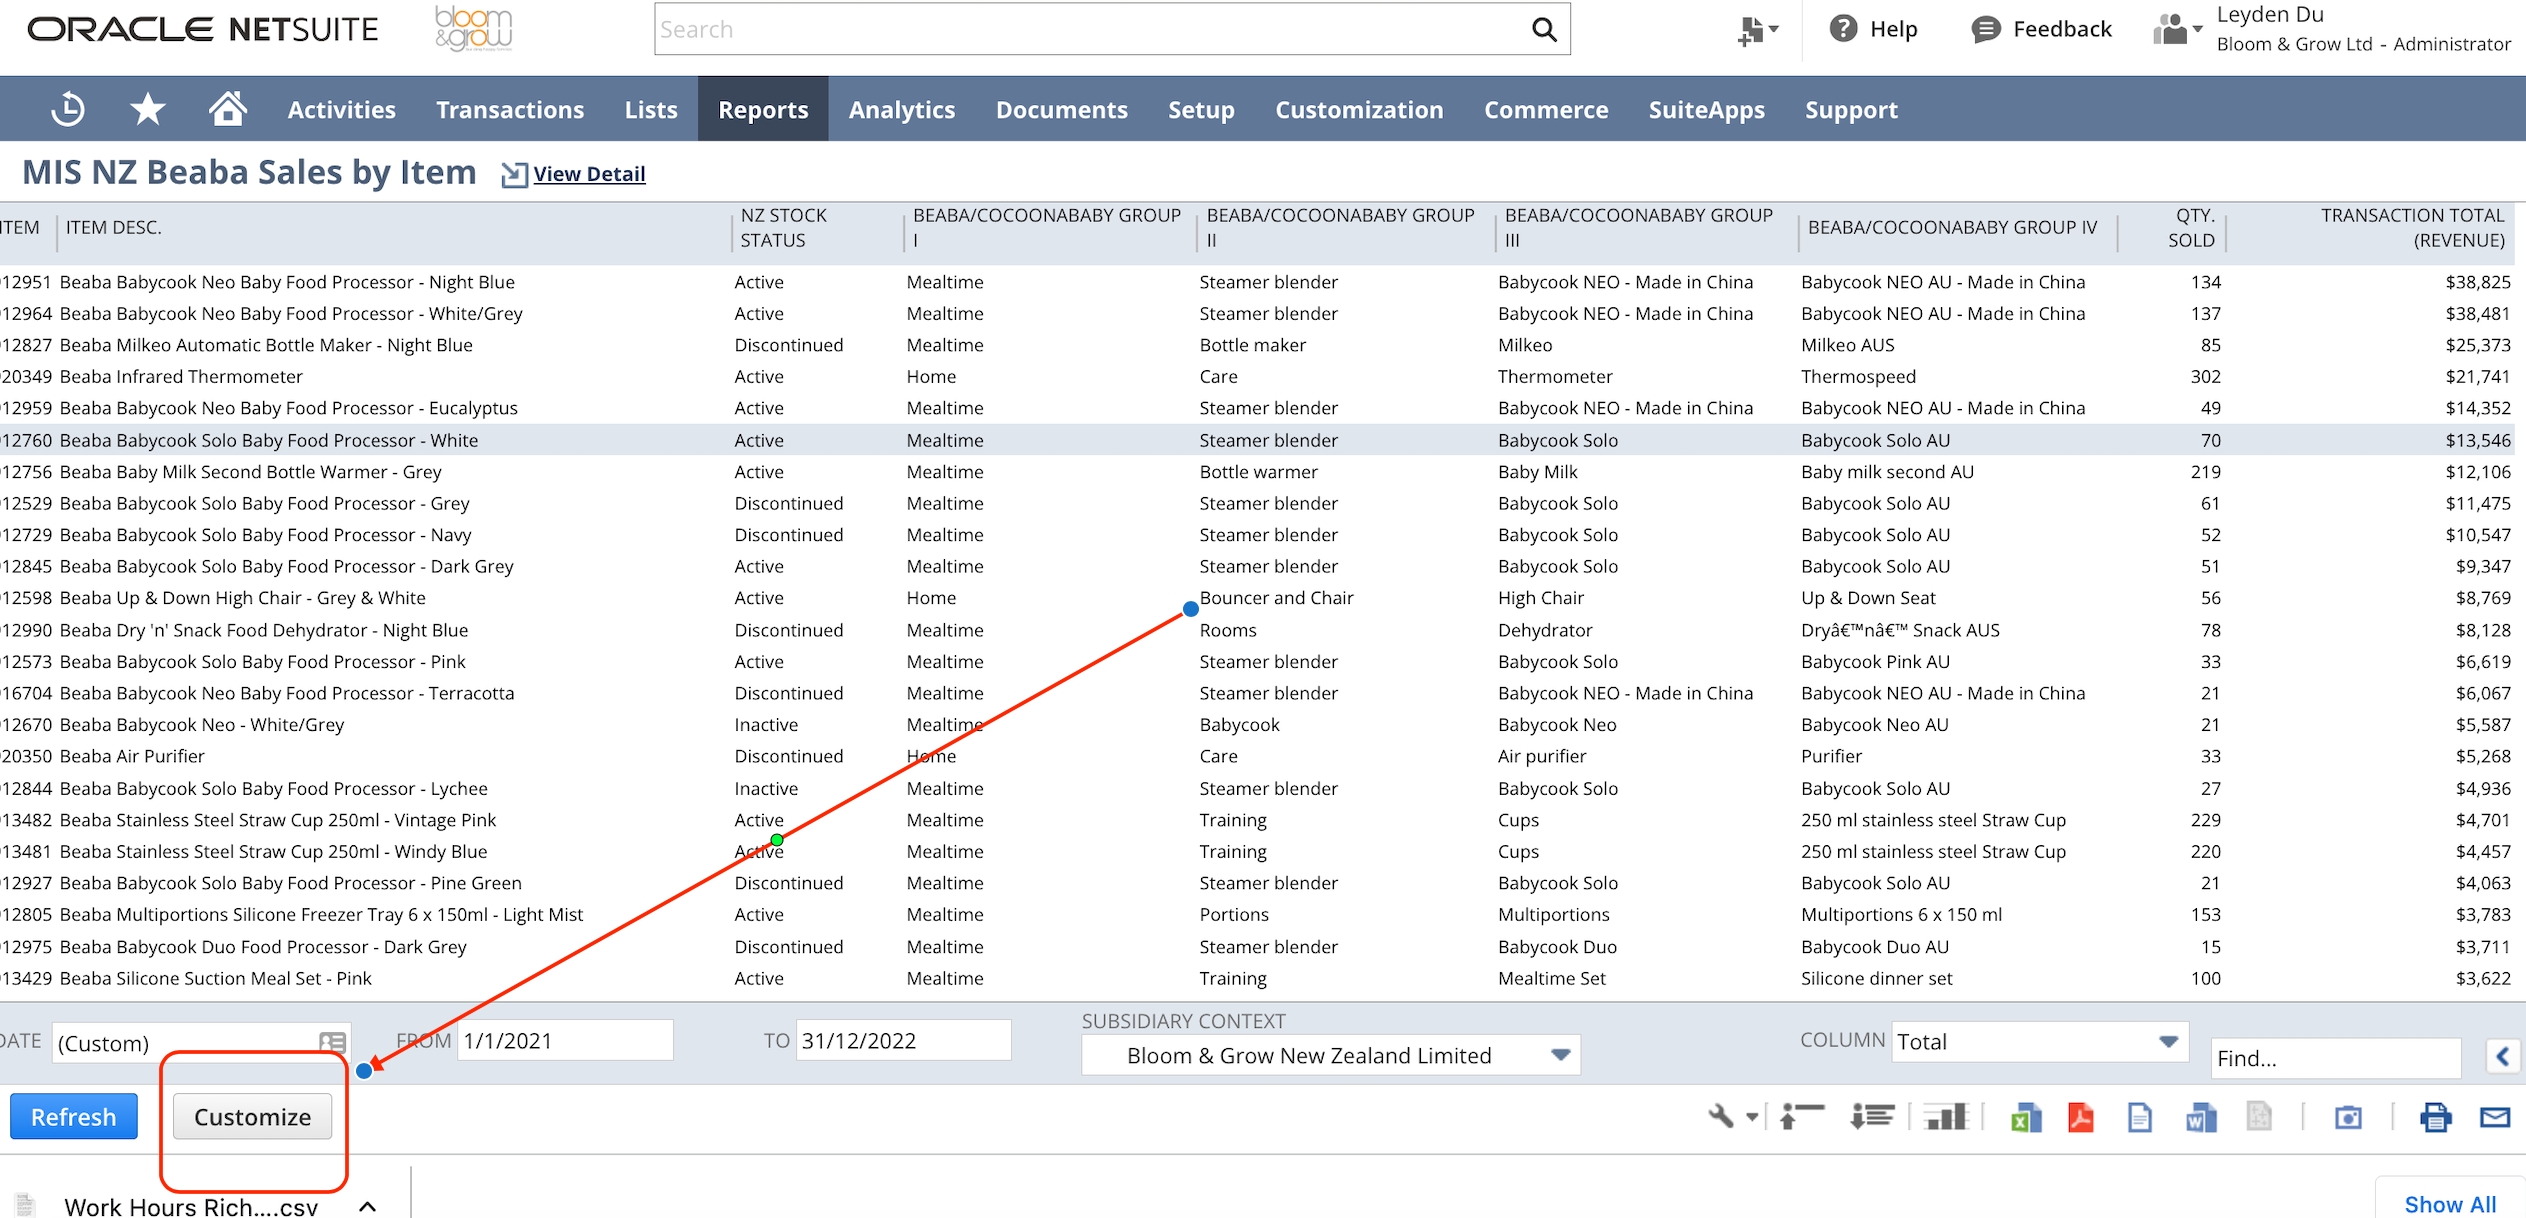Click the Expand All rows icon
The image size is (2526, 1218).
(1872, 1116)
